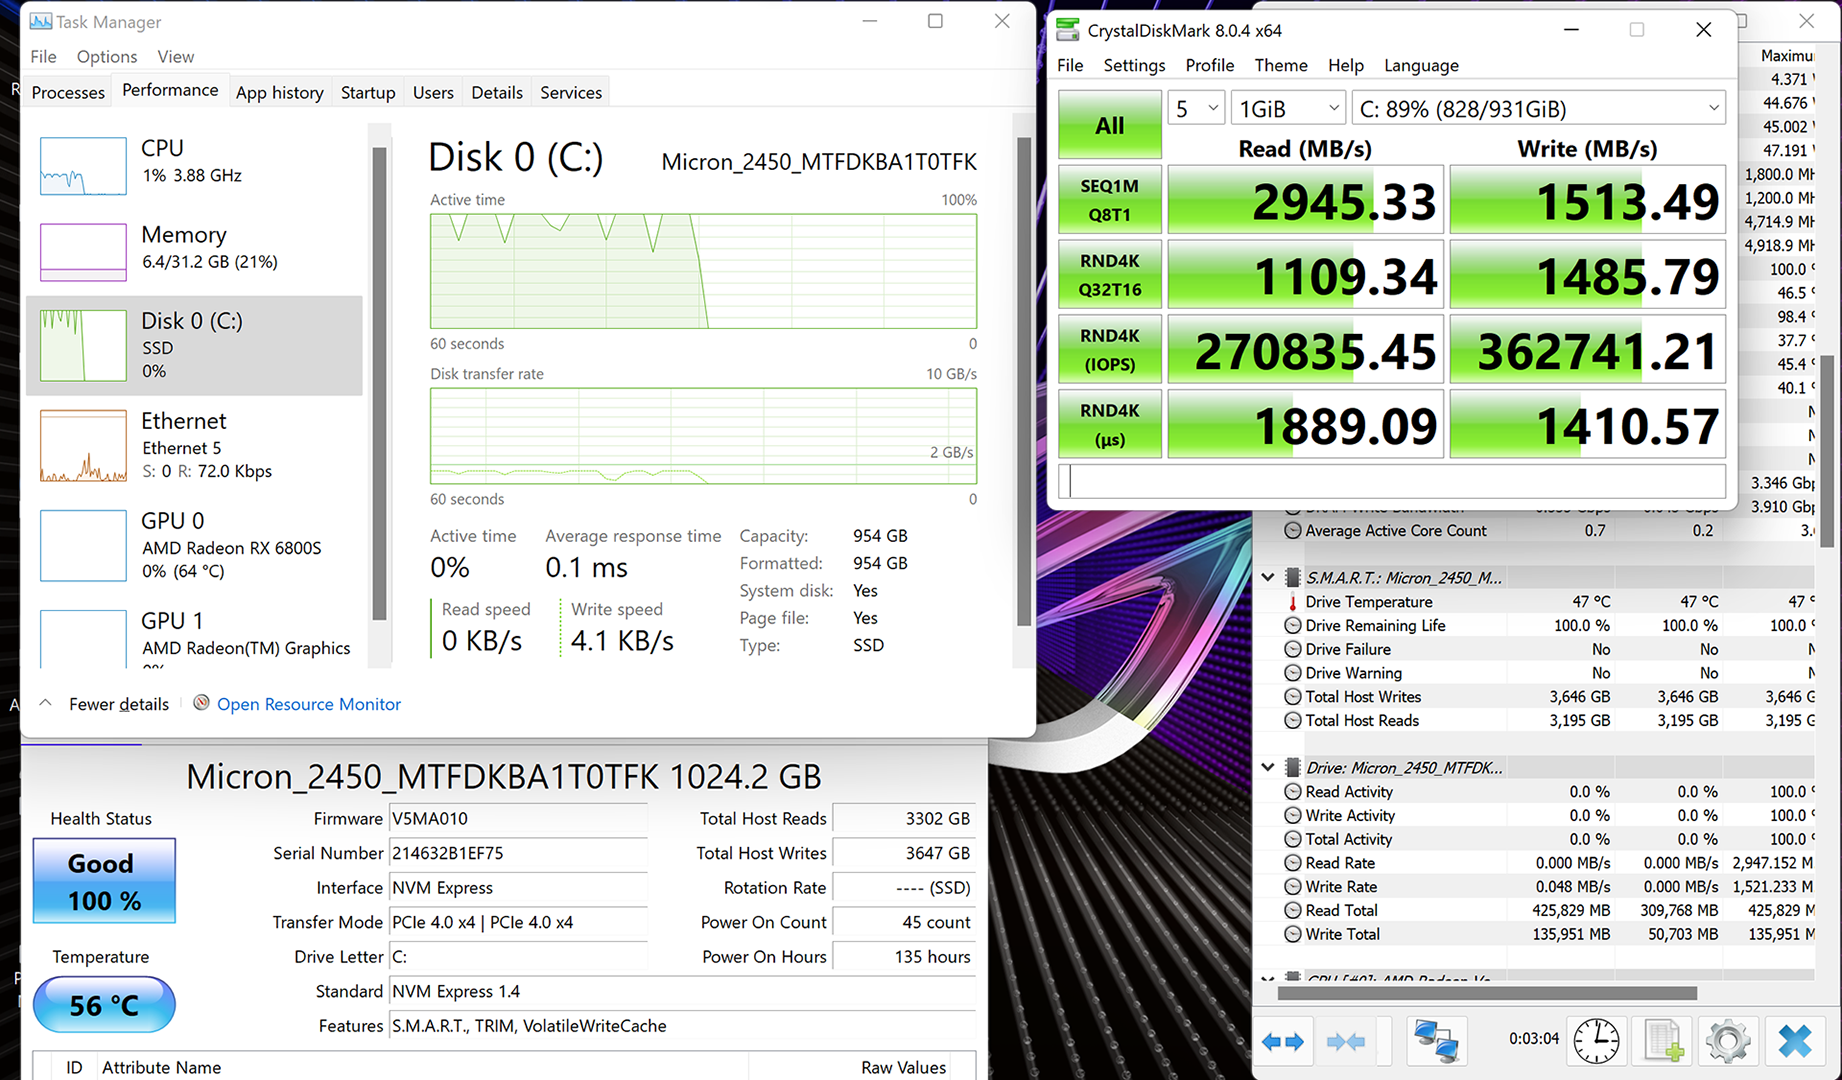The height and width of the screenshot is (1080, 1842).
Task: Click the HWiNFO horizontal scrollbar
Action: [1486, 993]
